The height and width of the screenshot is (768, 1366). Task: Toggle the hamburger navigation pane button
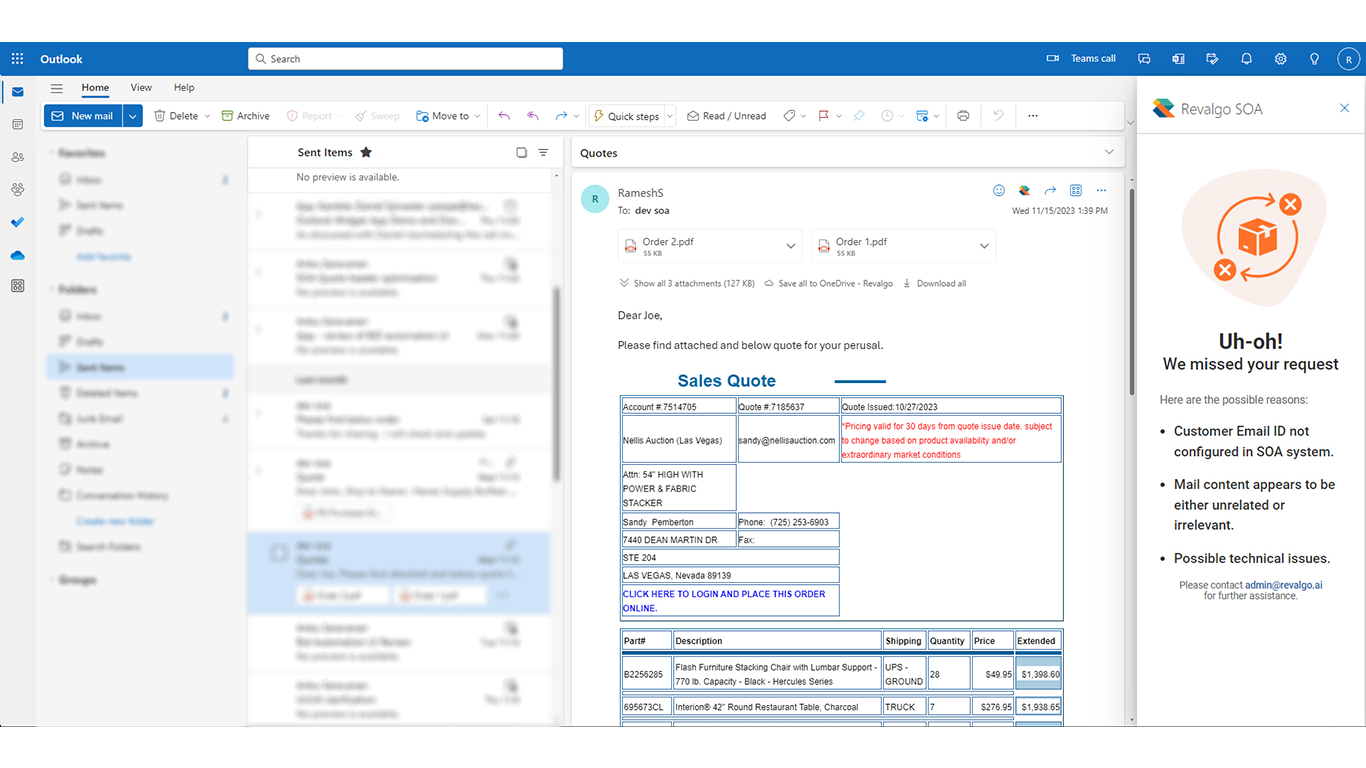pyautogui.click(x=57, y=88)
